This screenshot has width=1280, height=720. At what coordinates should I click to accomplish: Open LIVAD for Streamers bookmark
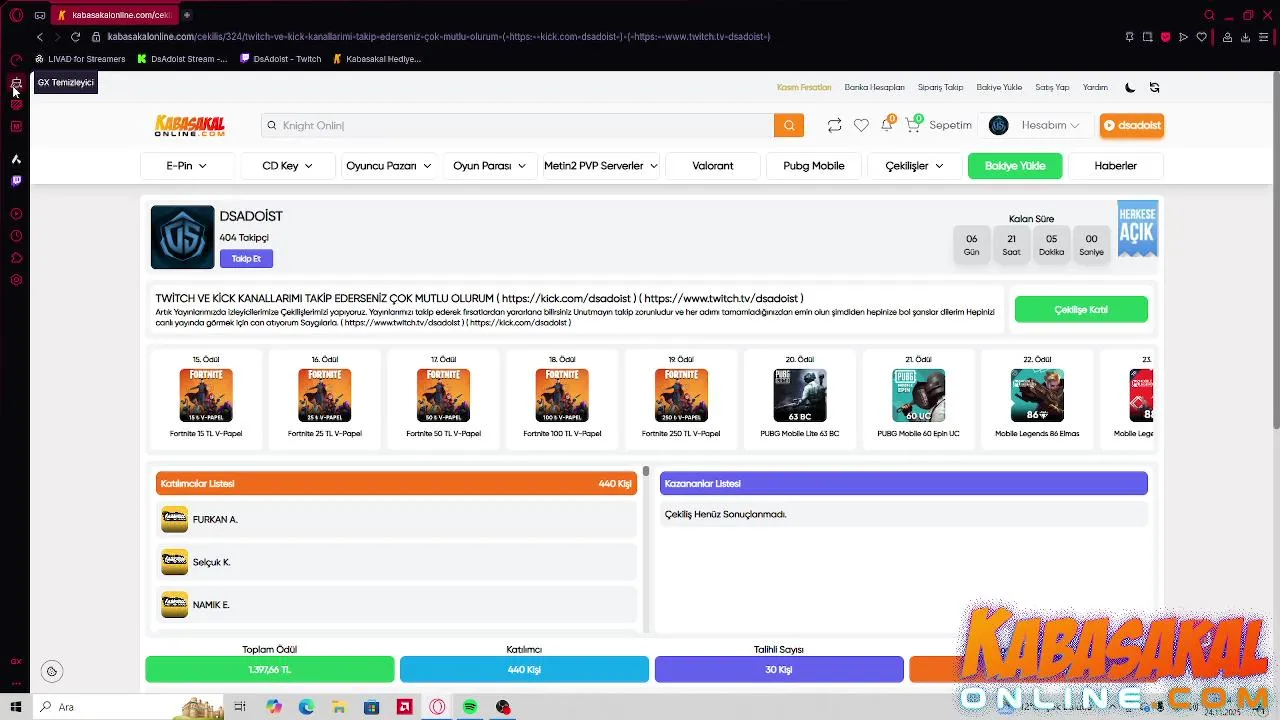click(x=80, y=59)
